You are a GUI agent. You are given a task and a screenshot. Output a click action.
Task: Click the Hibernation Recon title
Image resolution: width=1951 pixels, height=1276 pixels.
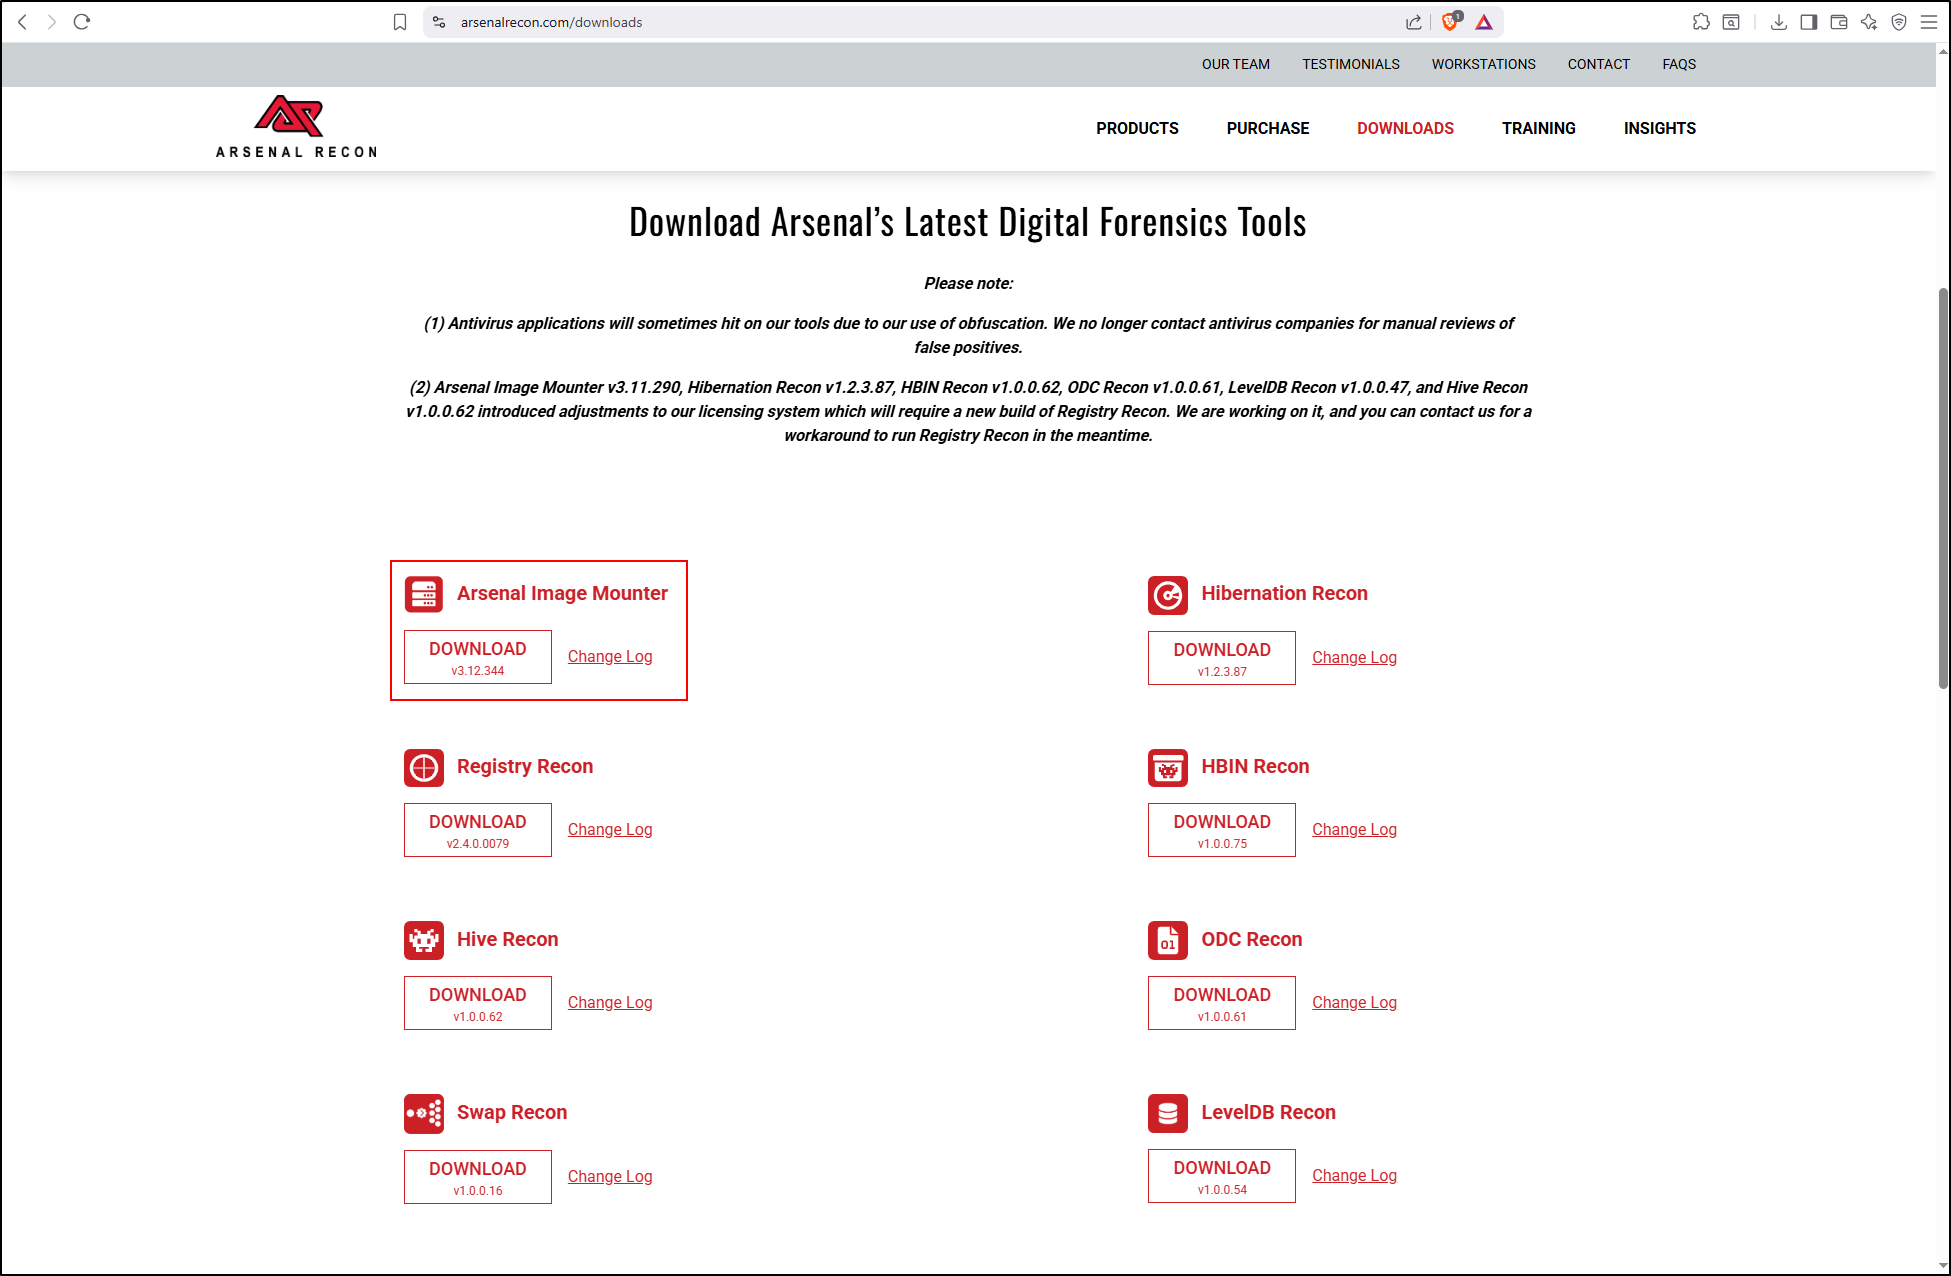(x=1284, y=593)
